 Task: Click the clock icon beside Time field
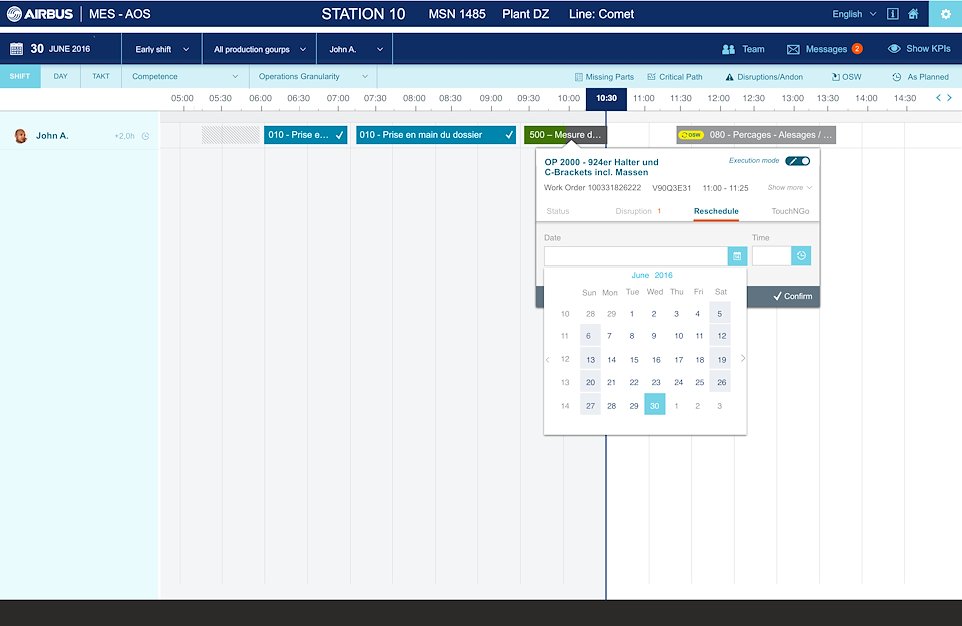[x=801, y=256]
